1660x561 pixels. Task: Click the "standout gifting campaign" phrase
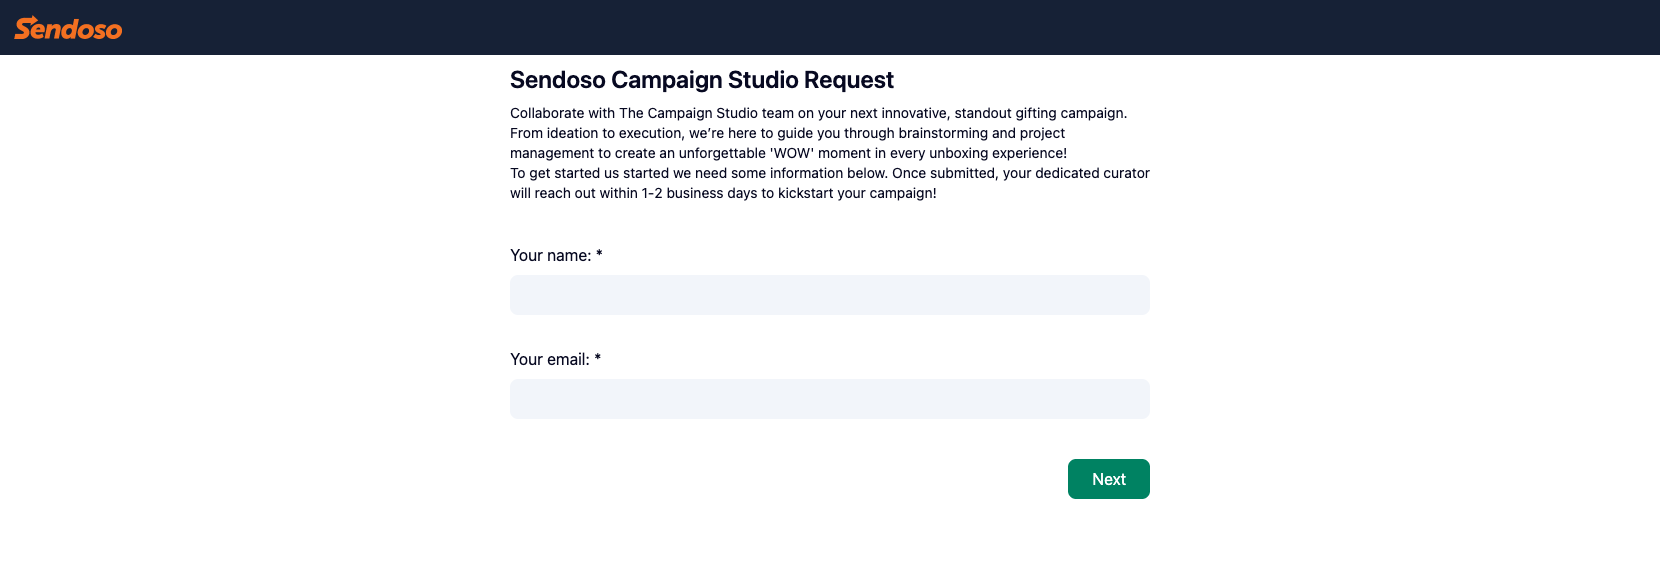pos(1040,113)
